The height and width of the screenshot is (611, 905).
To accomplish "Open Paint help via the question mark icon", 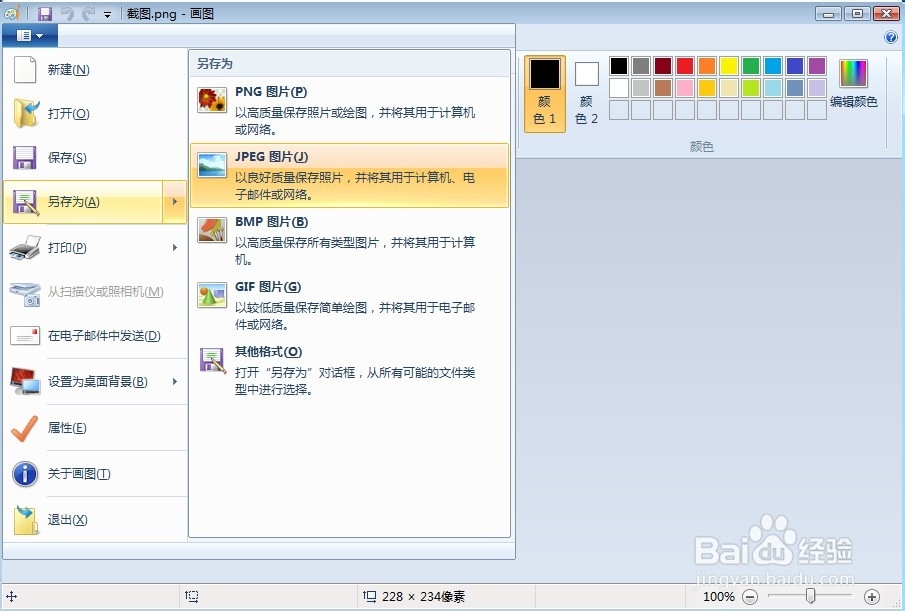I will (890, 37).
